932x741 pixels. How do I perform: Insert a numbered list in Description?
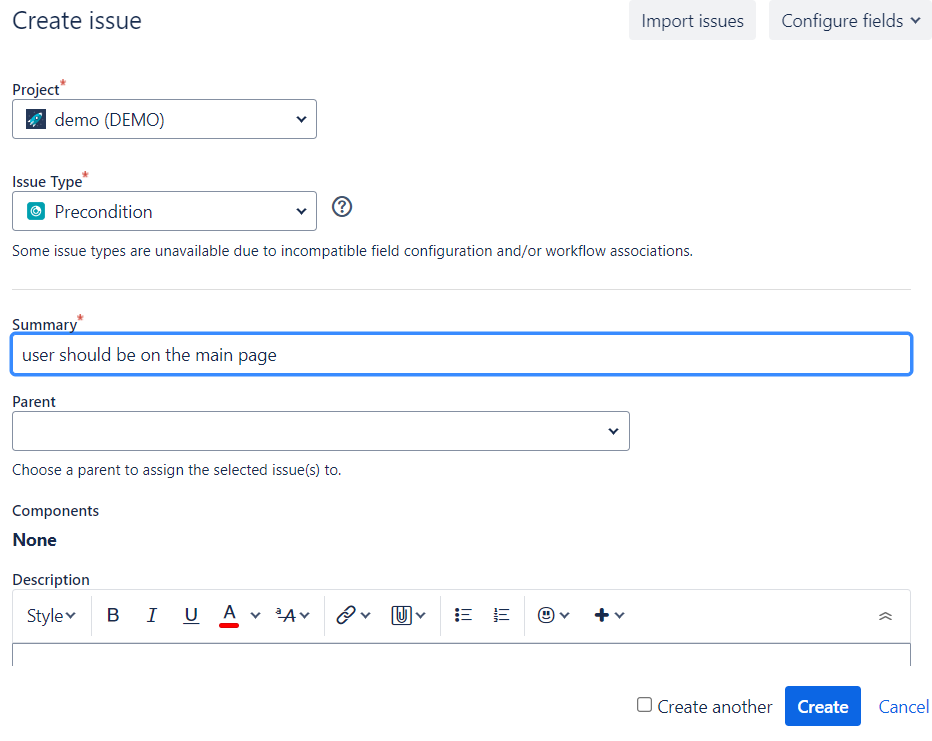pos(502,615)
